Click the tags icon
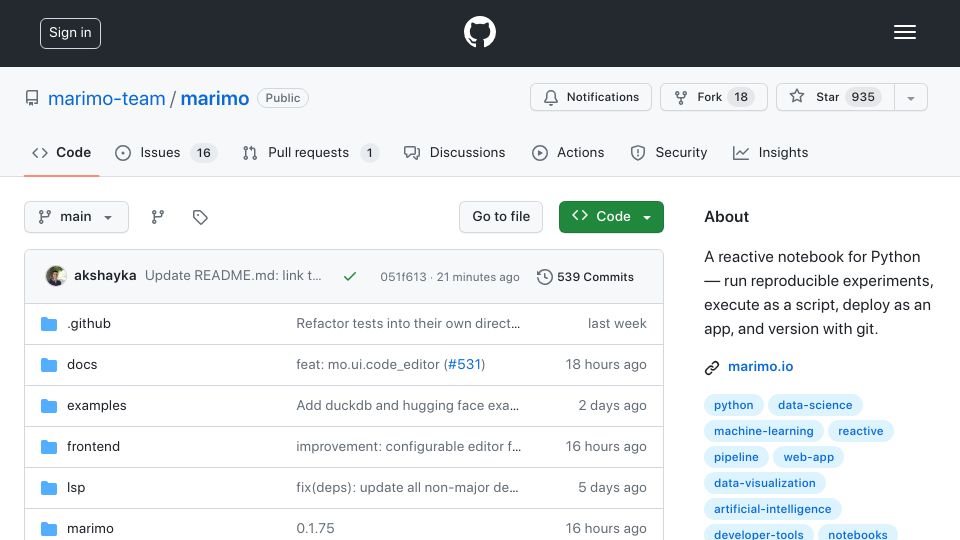Screen dimensions: 960x540 tap(200, 217)
